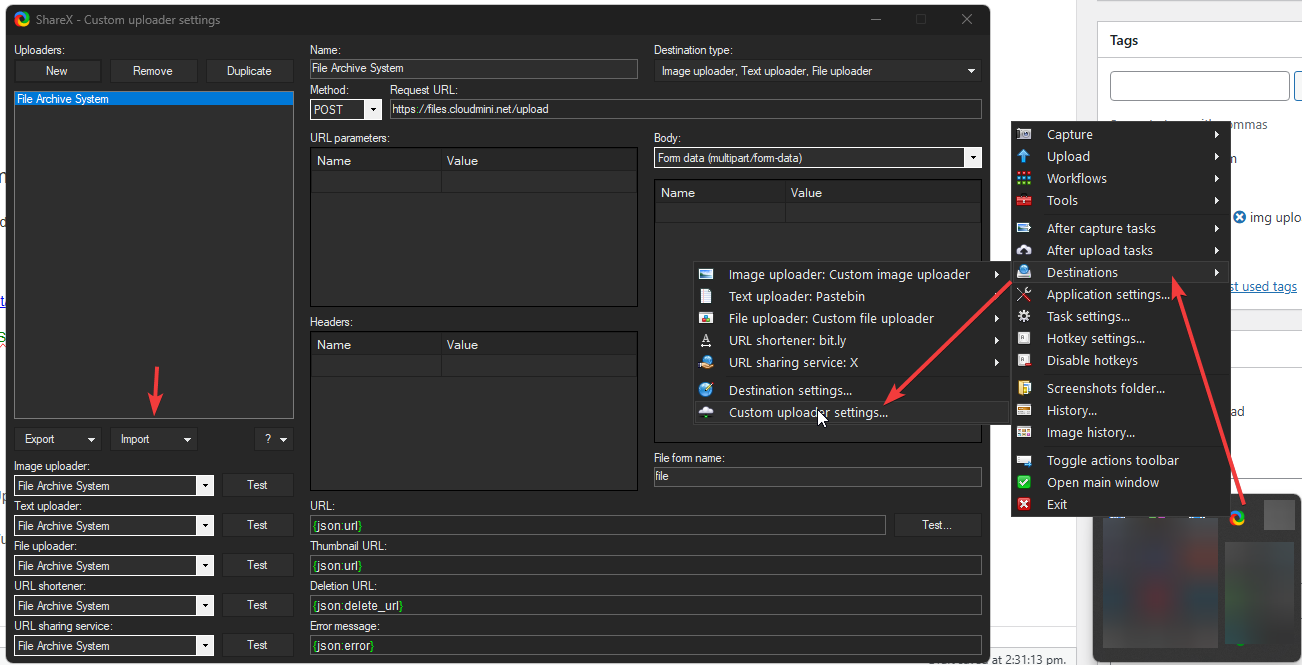The height and width of the screenshot is (665, 1302).
Task: Click the Upload arrow icon in the tray menu
Action: [1024, 156]
